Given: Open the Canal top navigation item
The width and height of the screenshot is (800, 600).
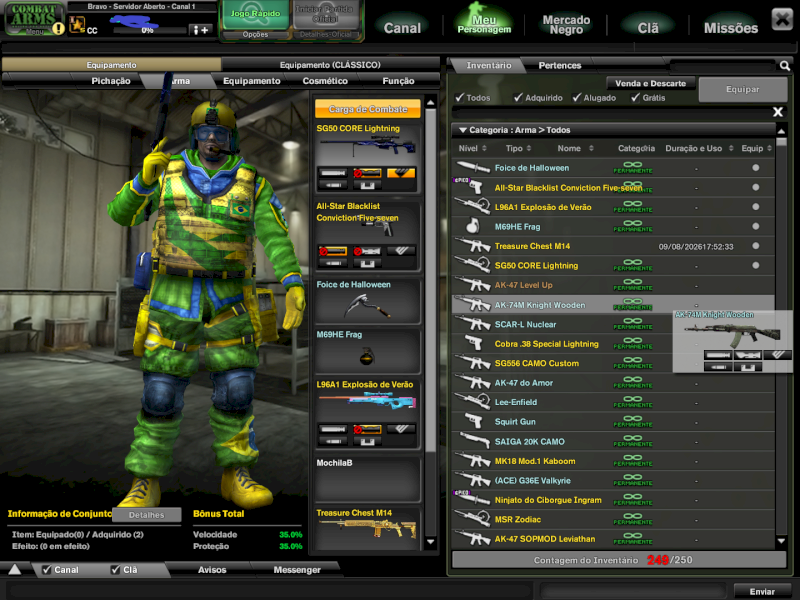Looking at the screenshot, I should pos(402,28).
